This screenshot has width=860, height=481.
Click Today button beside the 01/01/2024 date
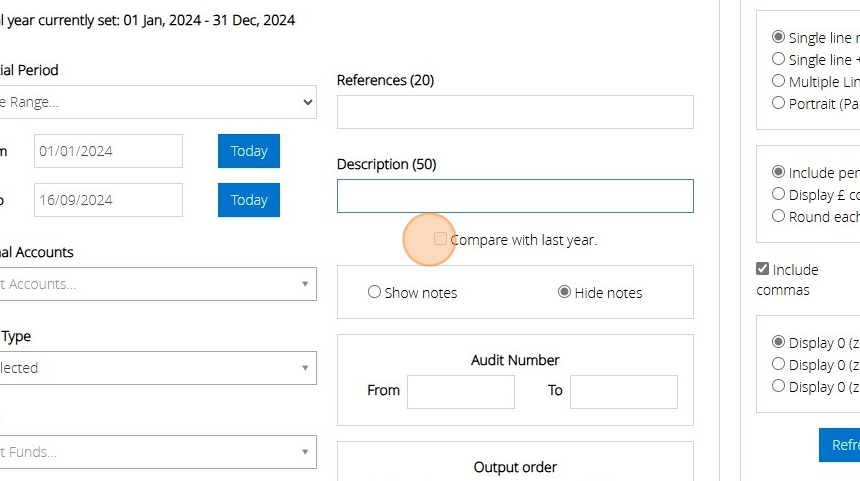pos(249,151)
